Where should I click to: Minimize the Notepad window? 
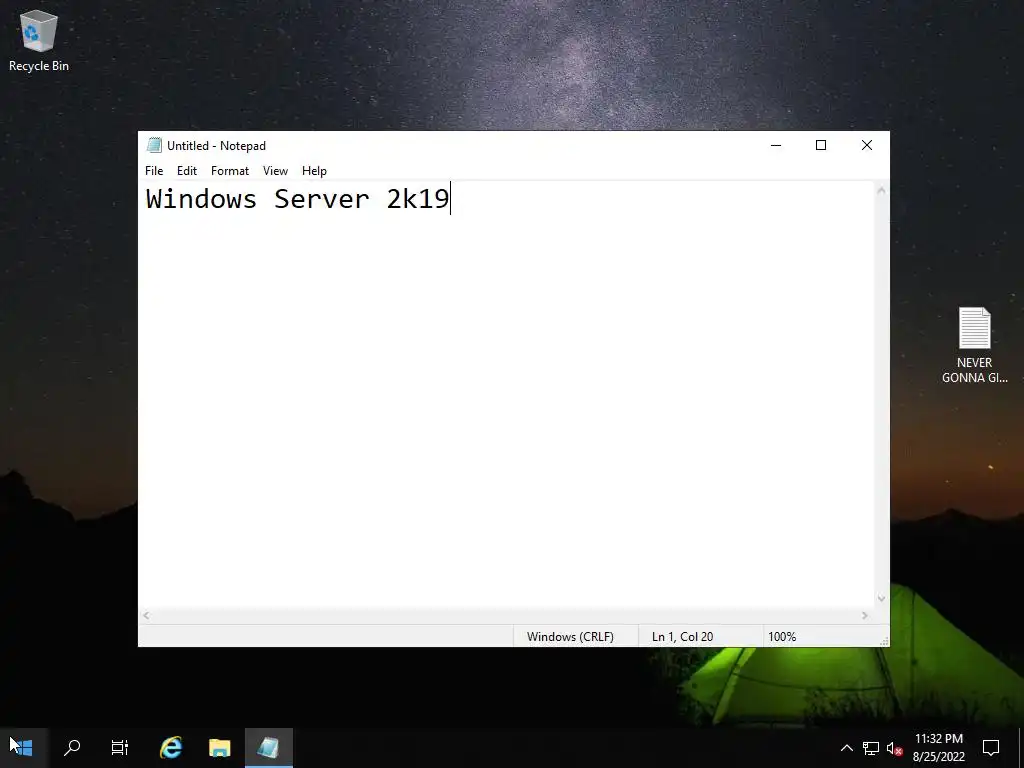pos(776,145)
